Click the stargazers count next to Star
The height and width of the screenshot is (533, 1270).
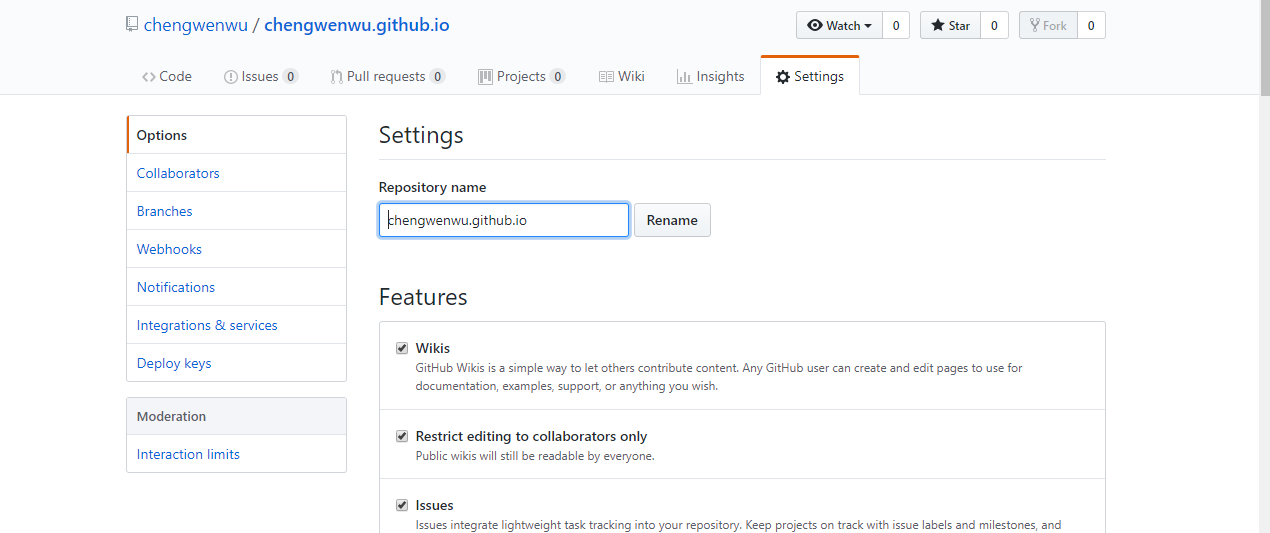[994, 26]
